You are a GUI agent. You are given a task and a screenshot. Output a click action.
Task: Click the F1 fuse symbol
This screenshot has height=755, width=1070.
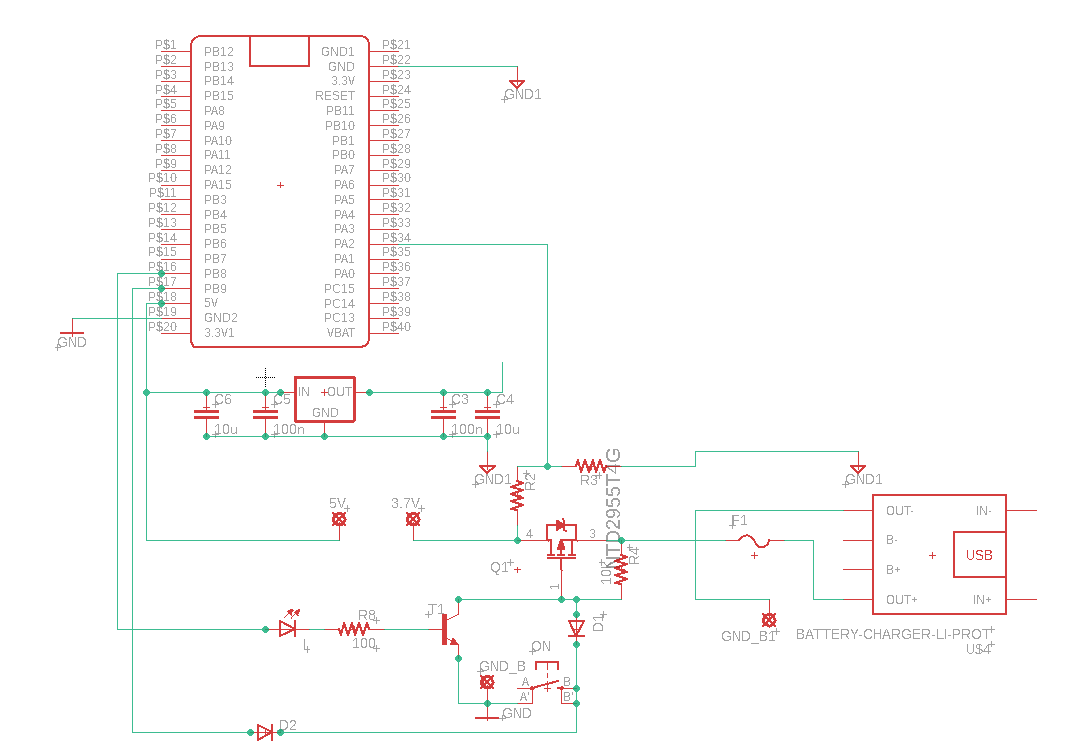point(754,541)
